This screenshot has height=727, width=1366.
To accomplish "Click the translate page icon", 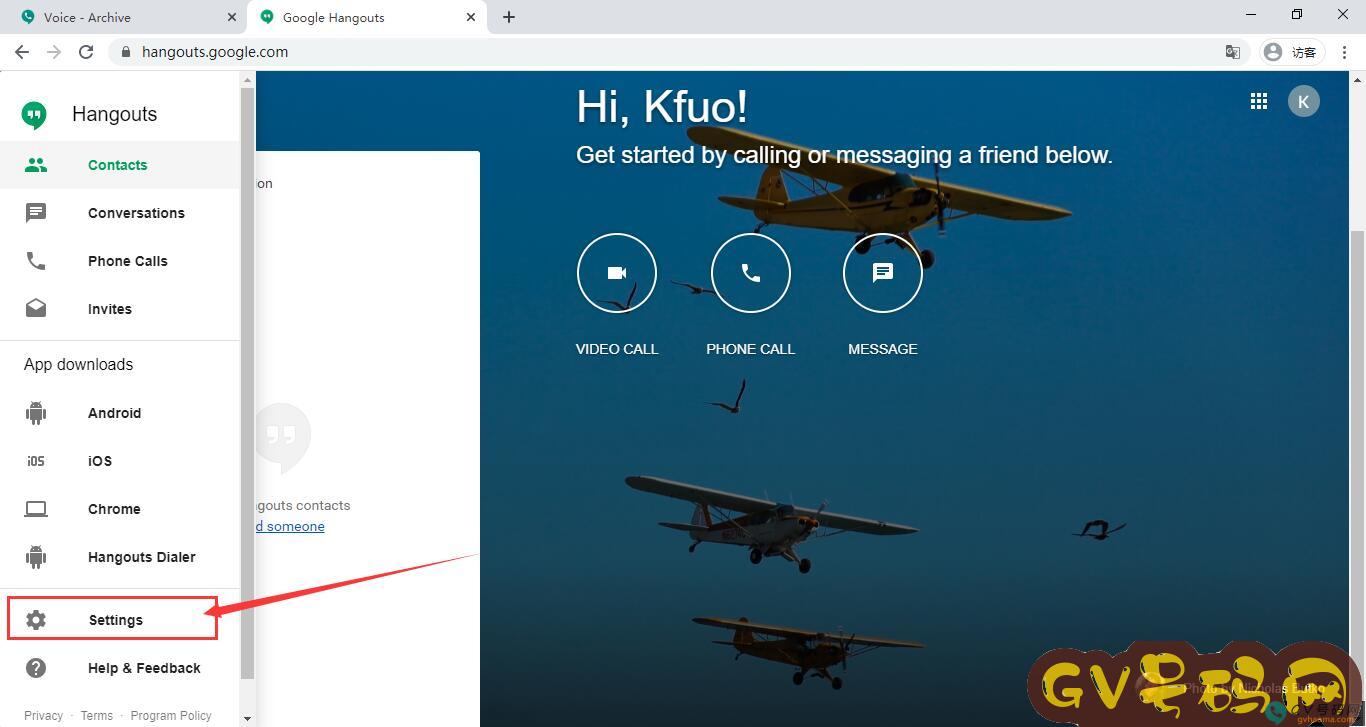I will point(1233,52).
